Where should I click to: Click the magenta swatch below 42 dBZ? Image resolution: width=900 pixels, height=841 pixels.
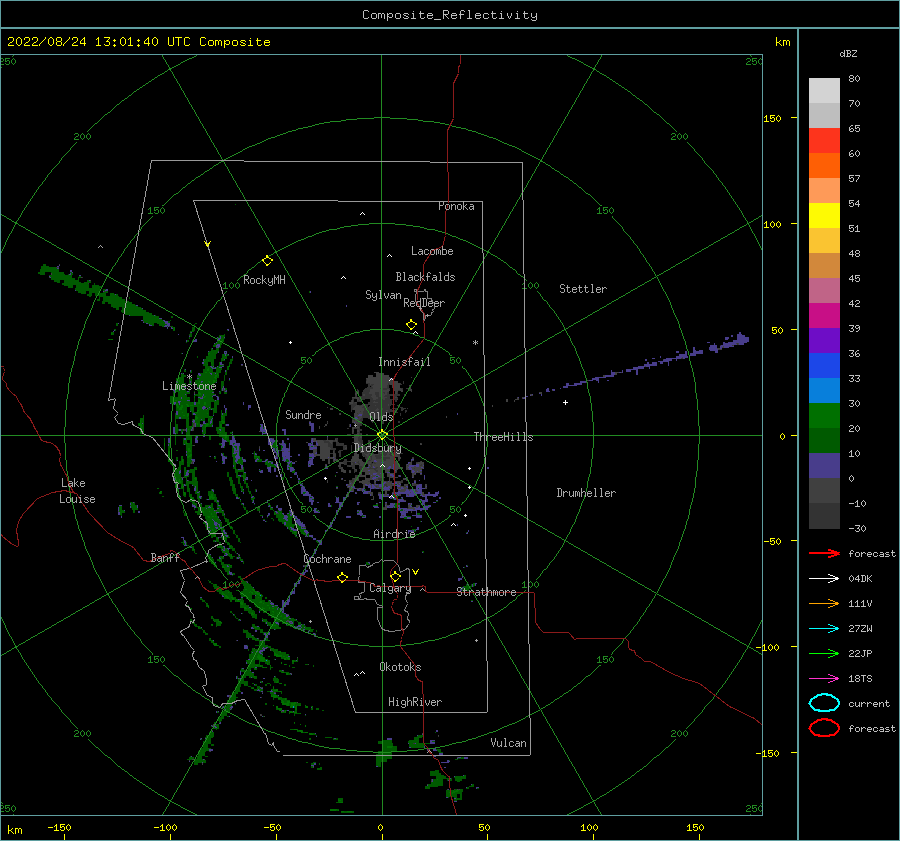pos(824,315)
